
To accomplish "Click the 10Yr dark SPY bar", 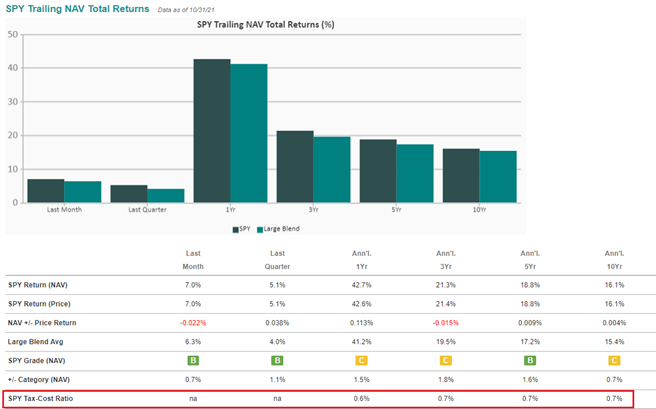I will (x=461, y=176).
